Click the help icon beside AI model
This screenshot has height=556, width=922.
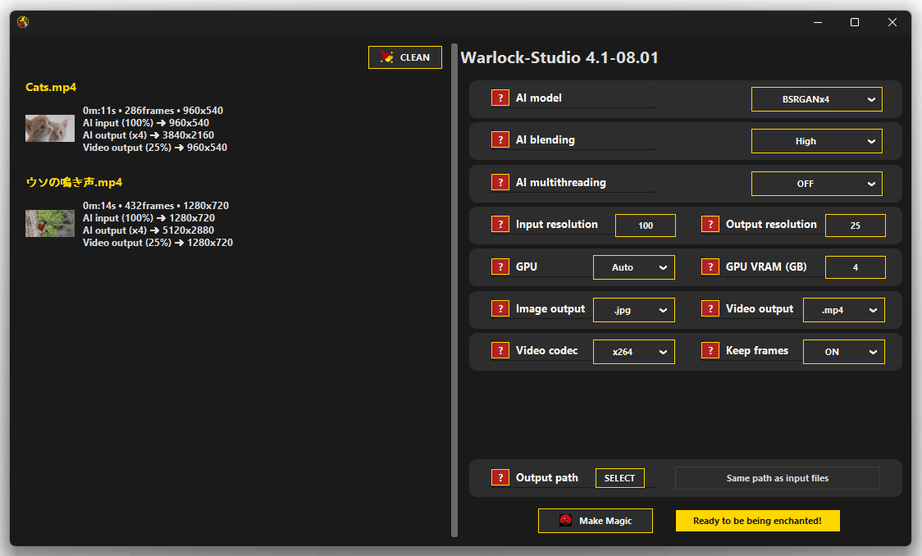pyautogui.click(x=500, y=98)
